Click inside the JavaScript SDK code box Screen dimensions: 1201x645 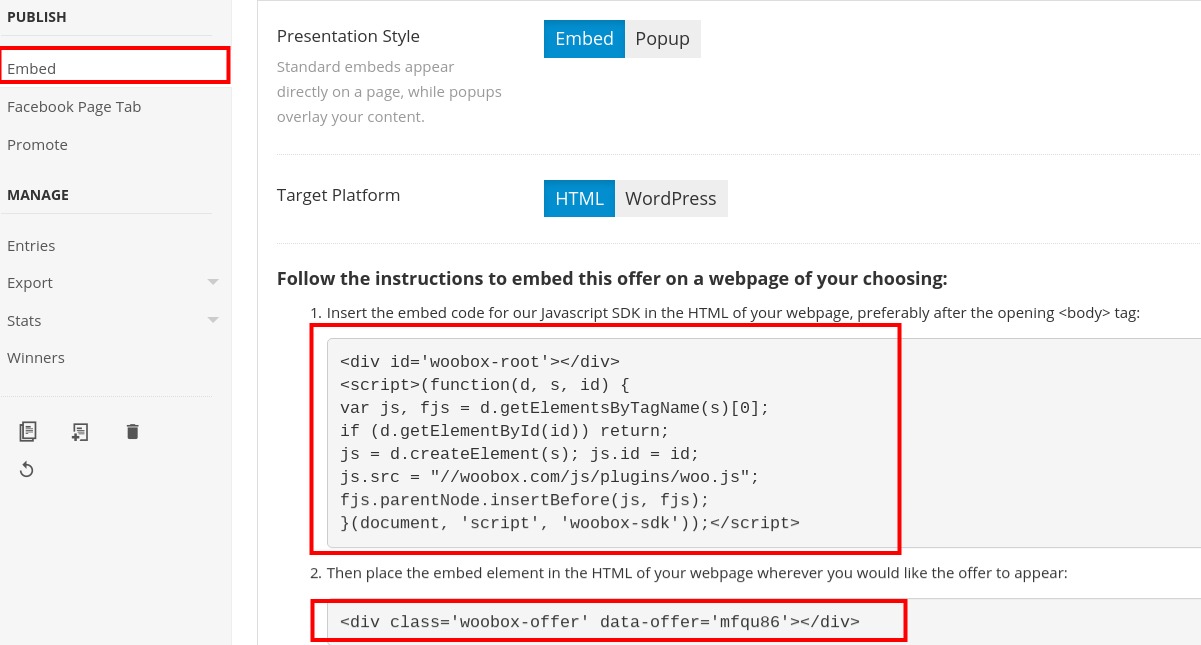(764, 442)
